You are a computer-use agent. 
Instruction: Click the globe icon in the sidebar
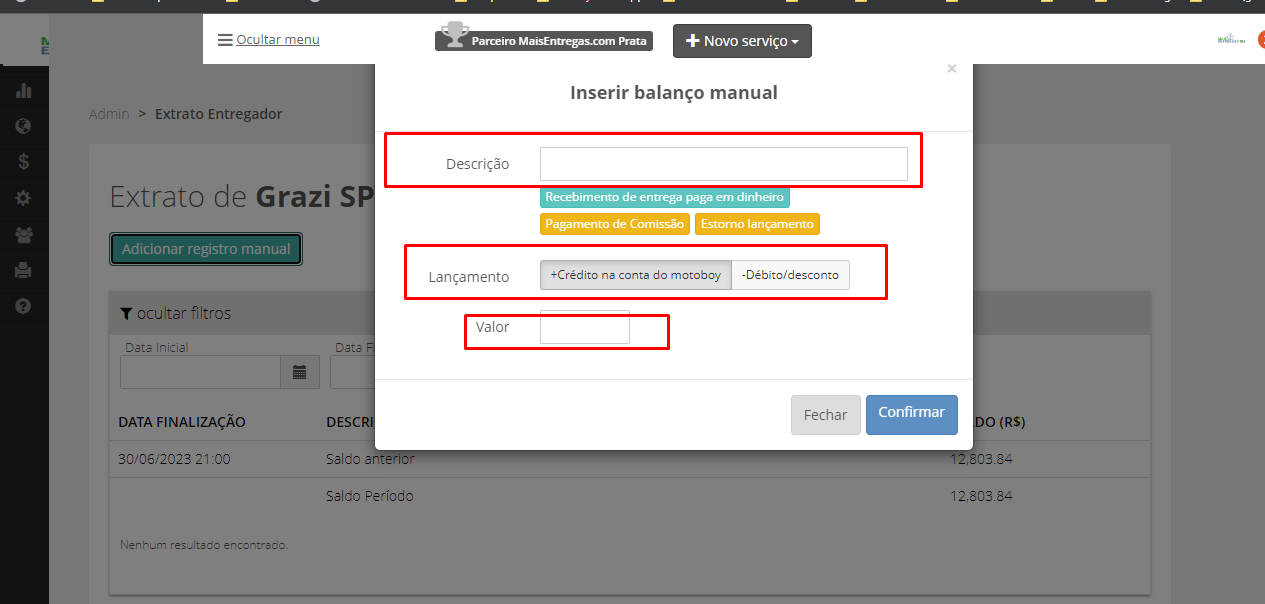click(24, 127)
